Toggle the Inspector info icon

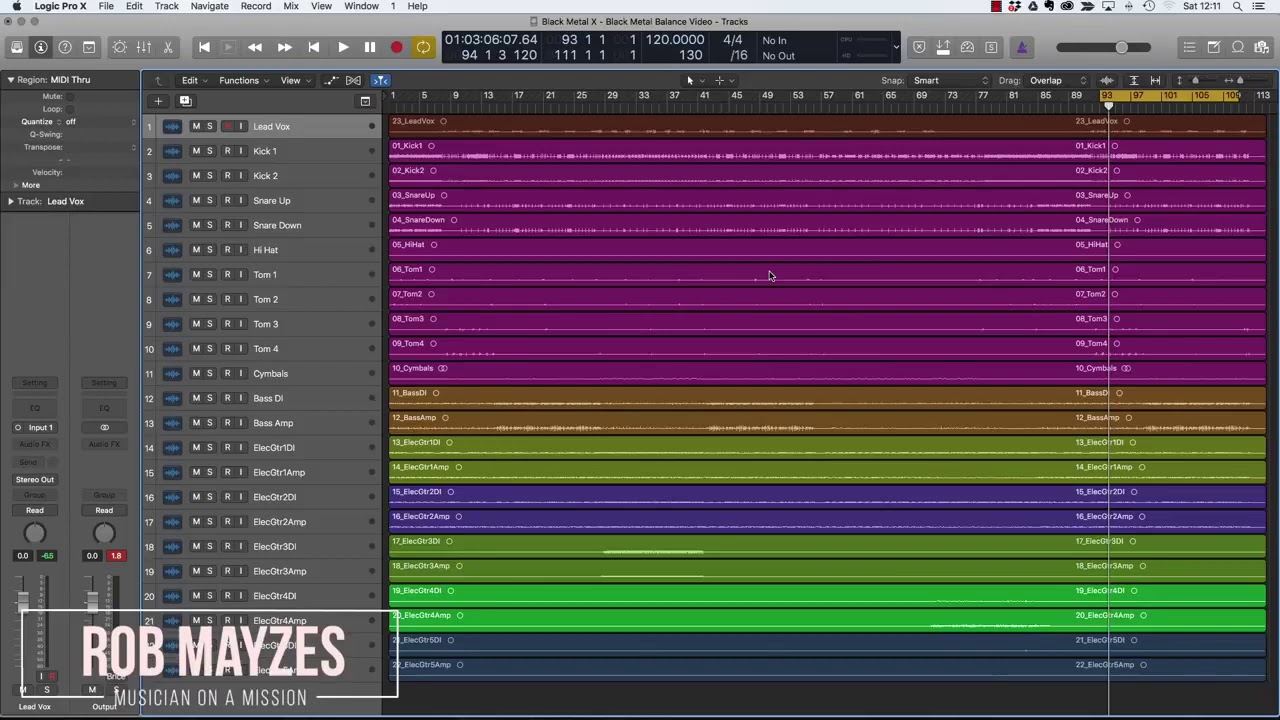click(x=41, y=47)
